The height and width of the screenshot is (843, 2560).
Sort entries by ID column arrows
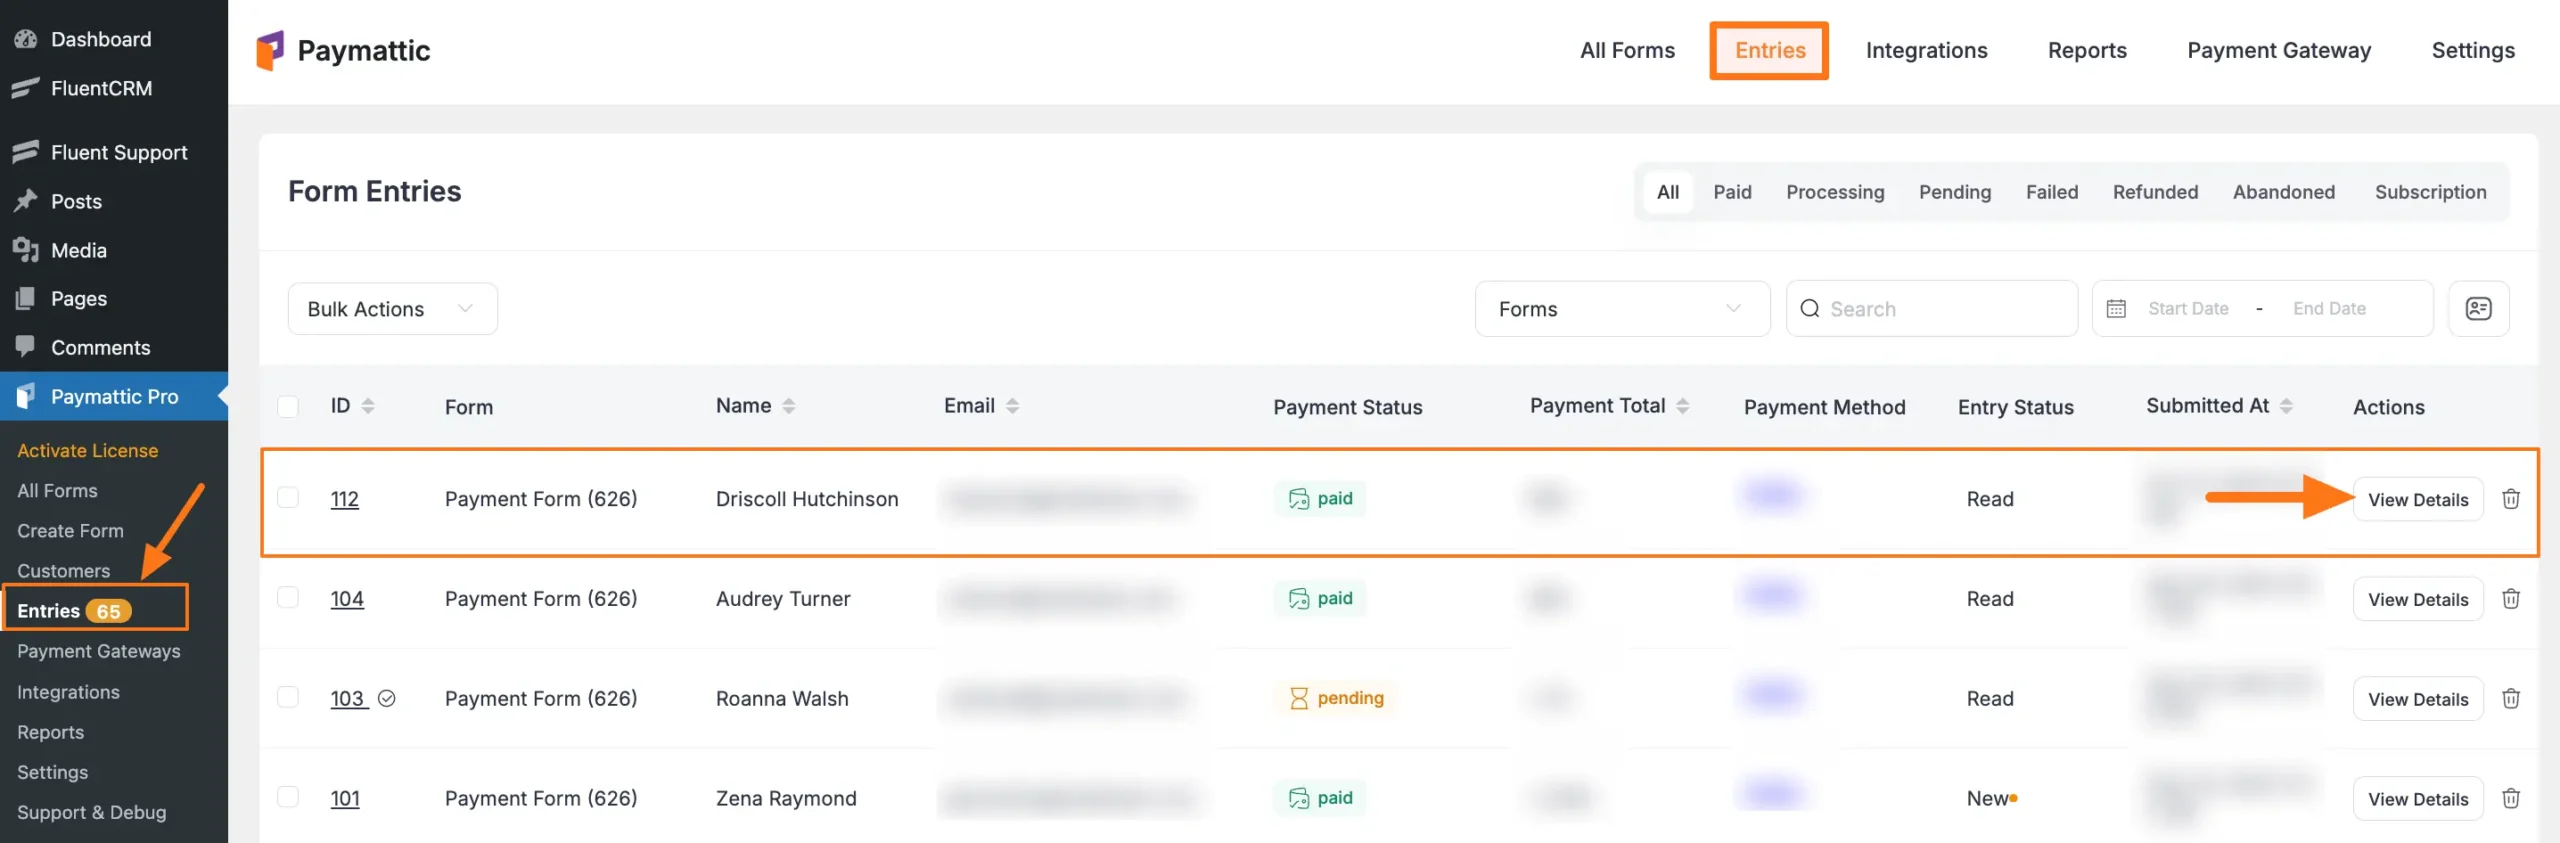pos(368,406)
